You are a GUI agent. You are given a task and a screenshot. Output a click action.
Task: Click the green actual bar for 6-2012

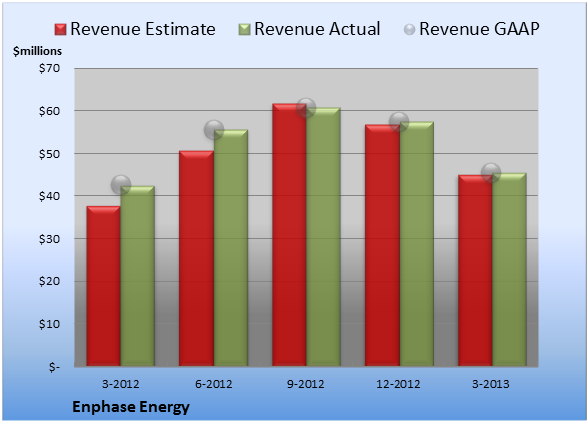click(231, 248)
